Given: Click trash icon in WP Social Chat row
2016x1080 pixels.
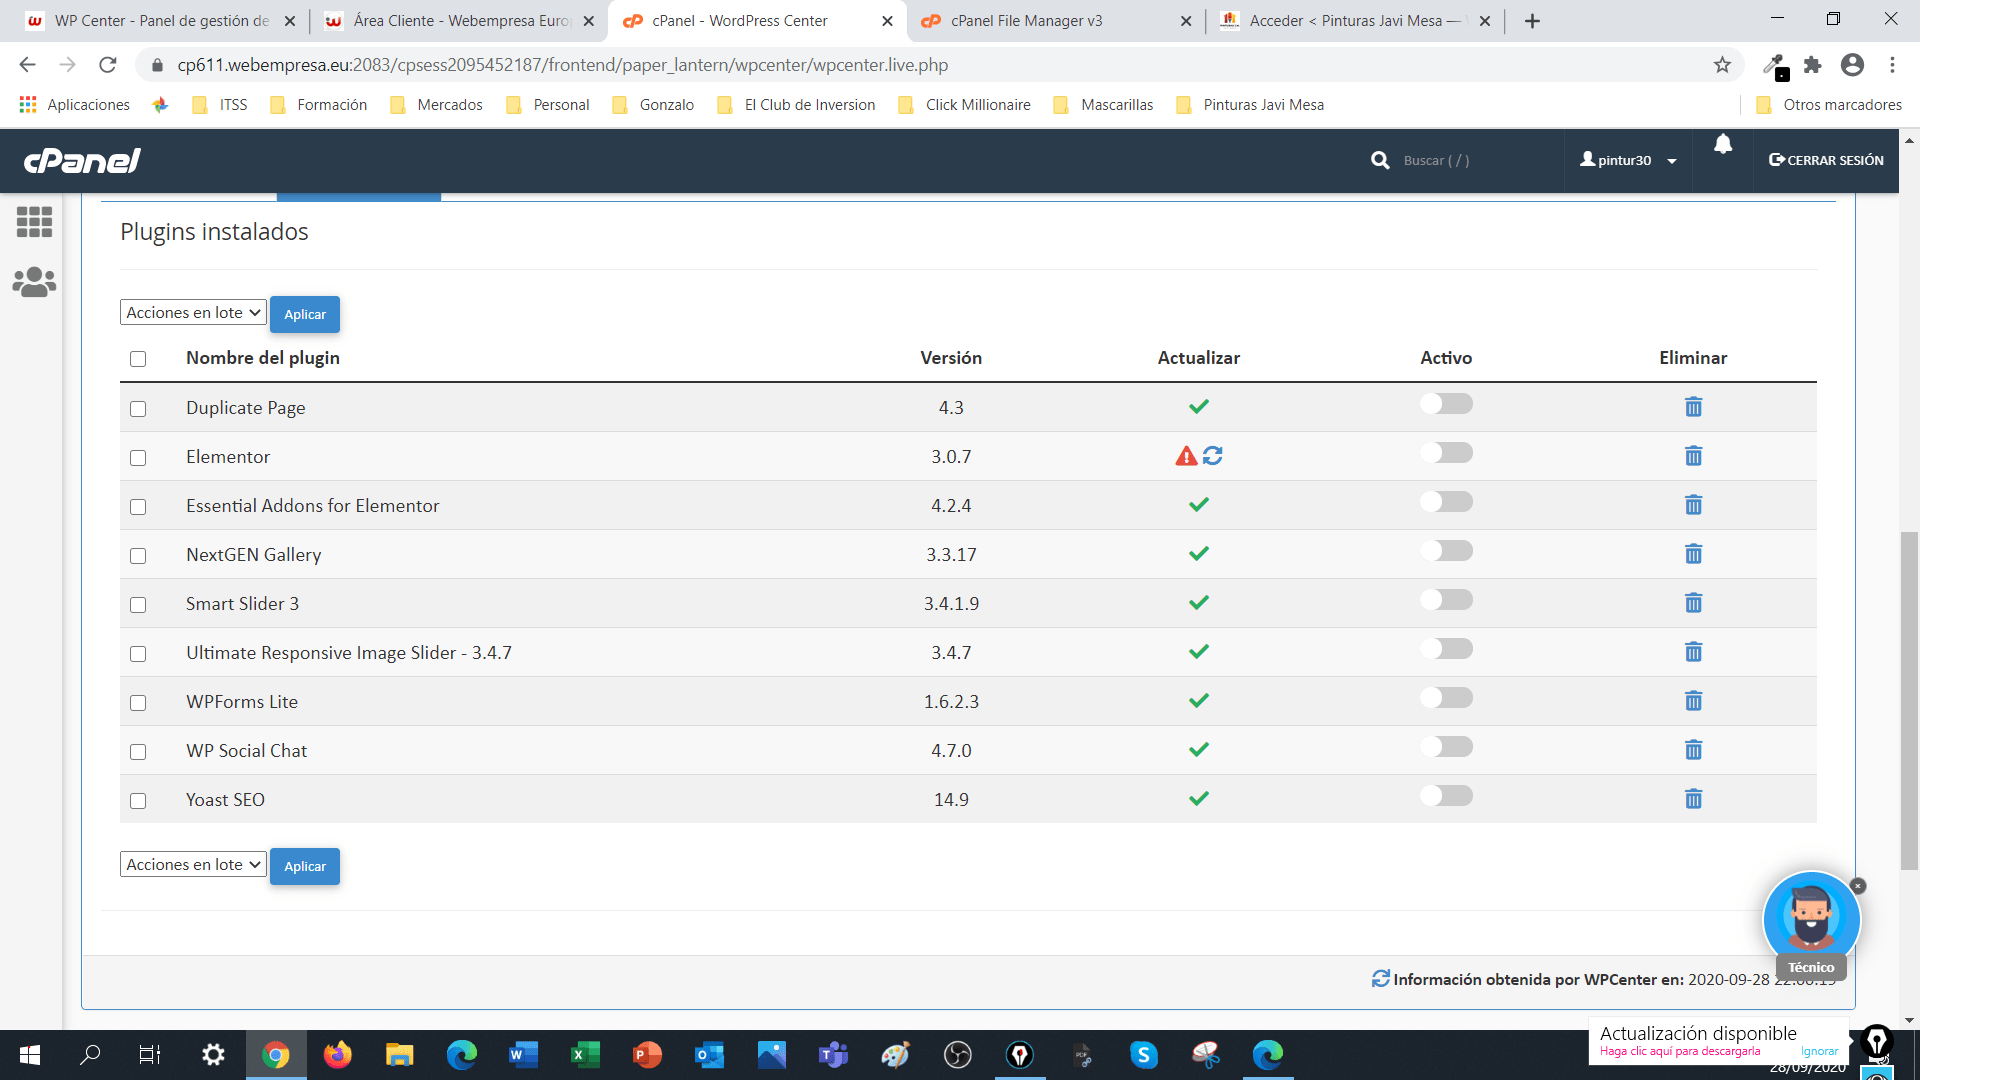Looking at the screenshot, I should (1693, 750).
